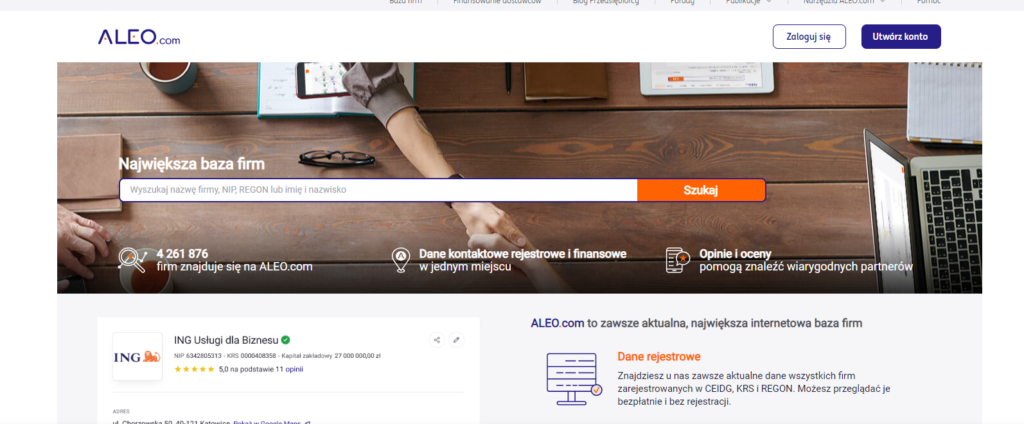1024x424 pixels.
Task: Open Blog Przedsiębiorcy in top navigation
Action: point(607,2)
